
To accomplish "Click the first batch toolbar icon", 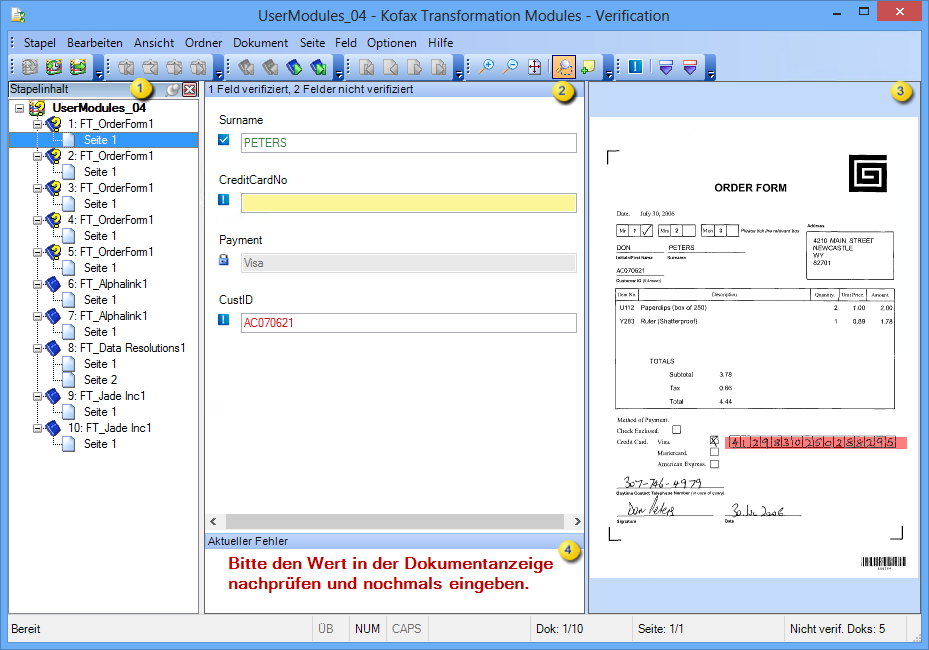I will (x=29, y=67).
